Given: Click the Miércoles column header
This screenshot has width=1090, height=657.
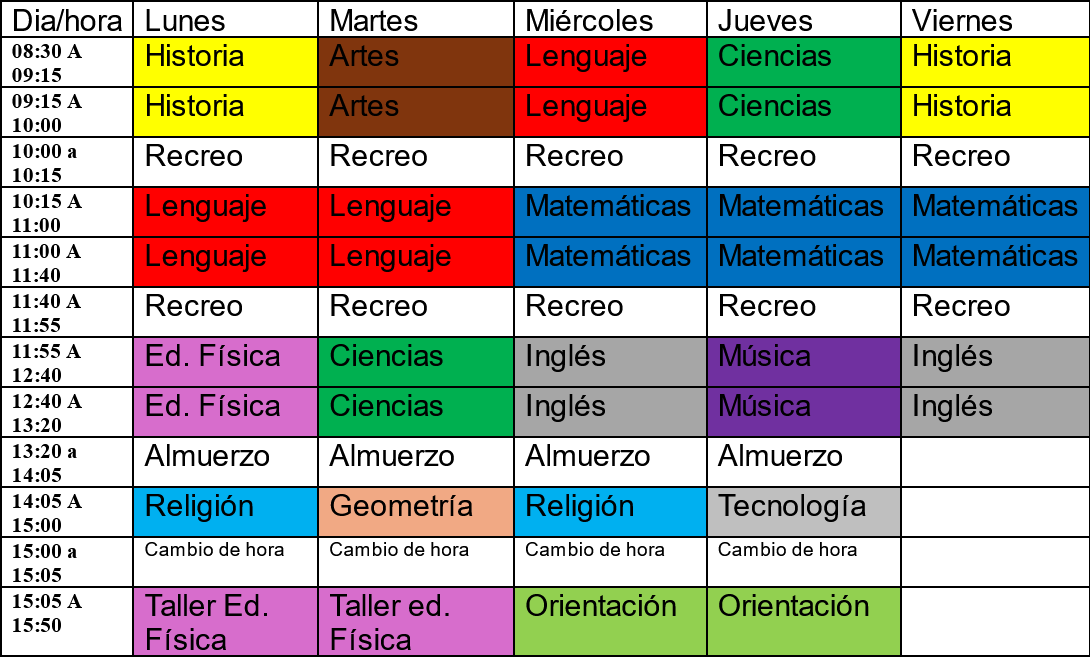Looking at the screenshot, I should [x=610, y=19].
